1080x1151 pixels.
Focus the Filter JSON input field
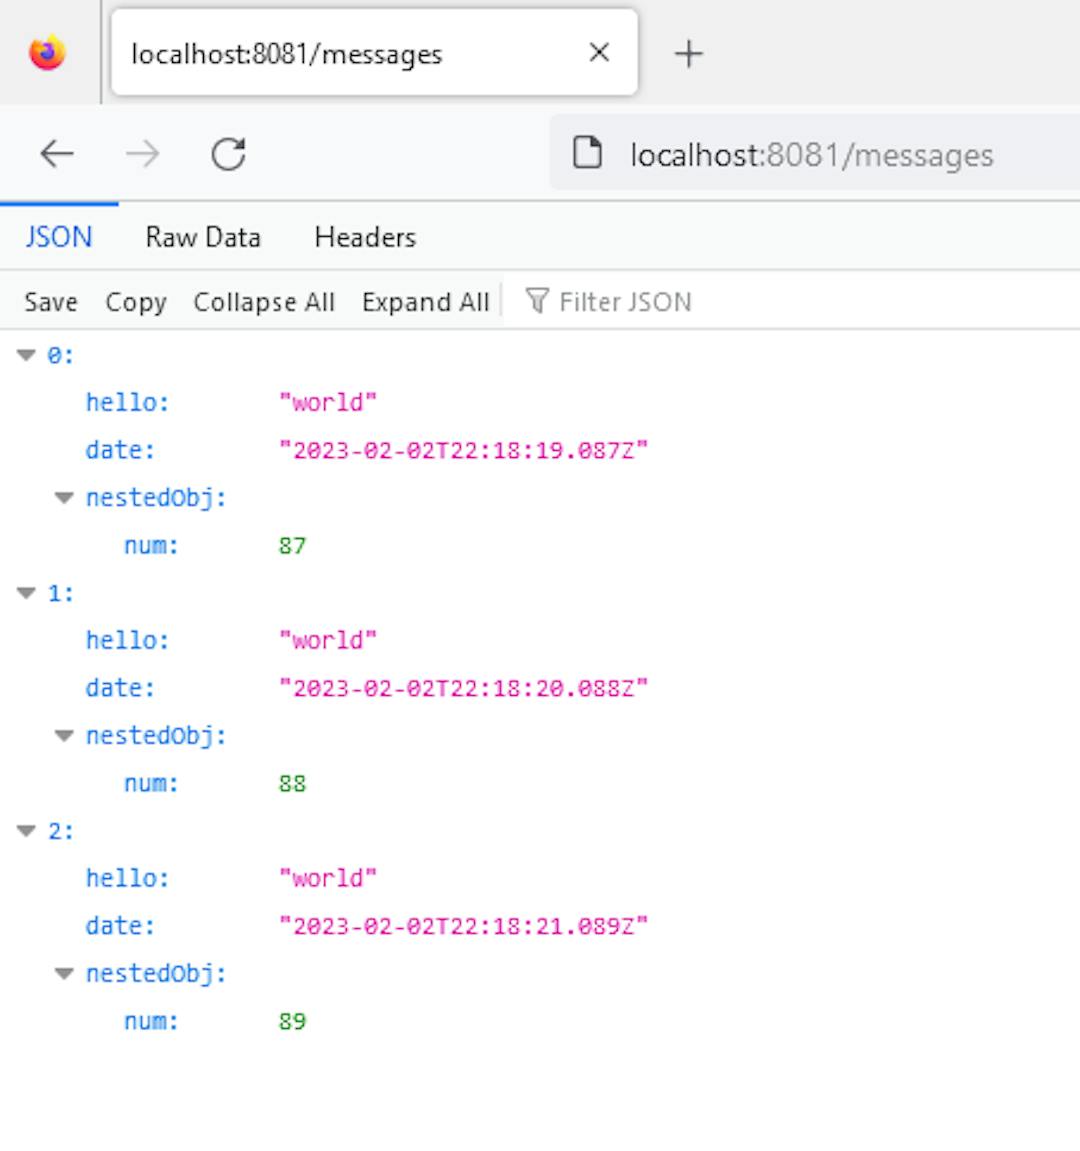(x=800, y=302)
